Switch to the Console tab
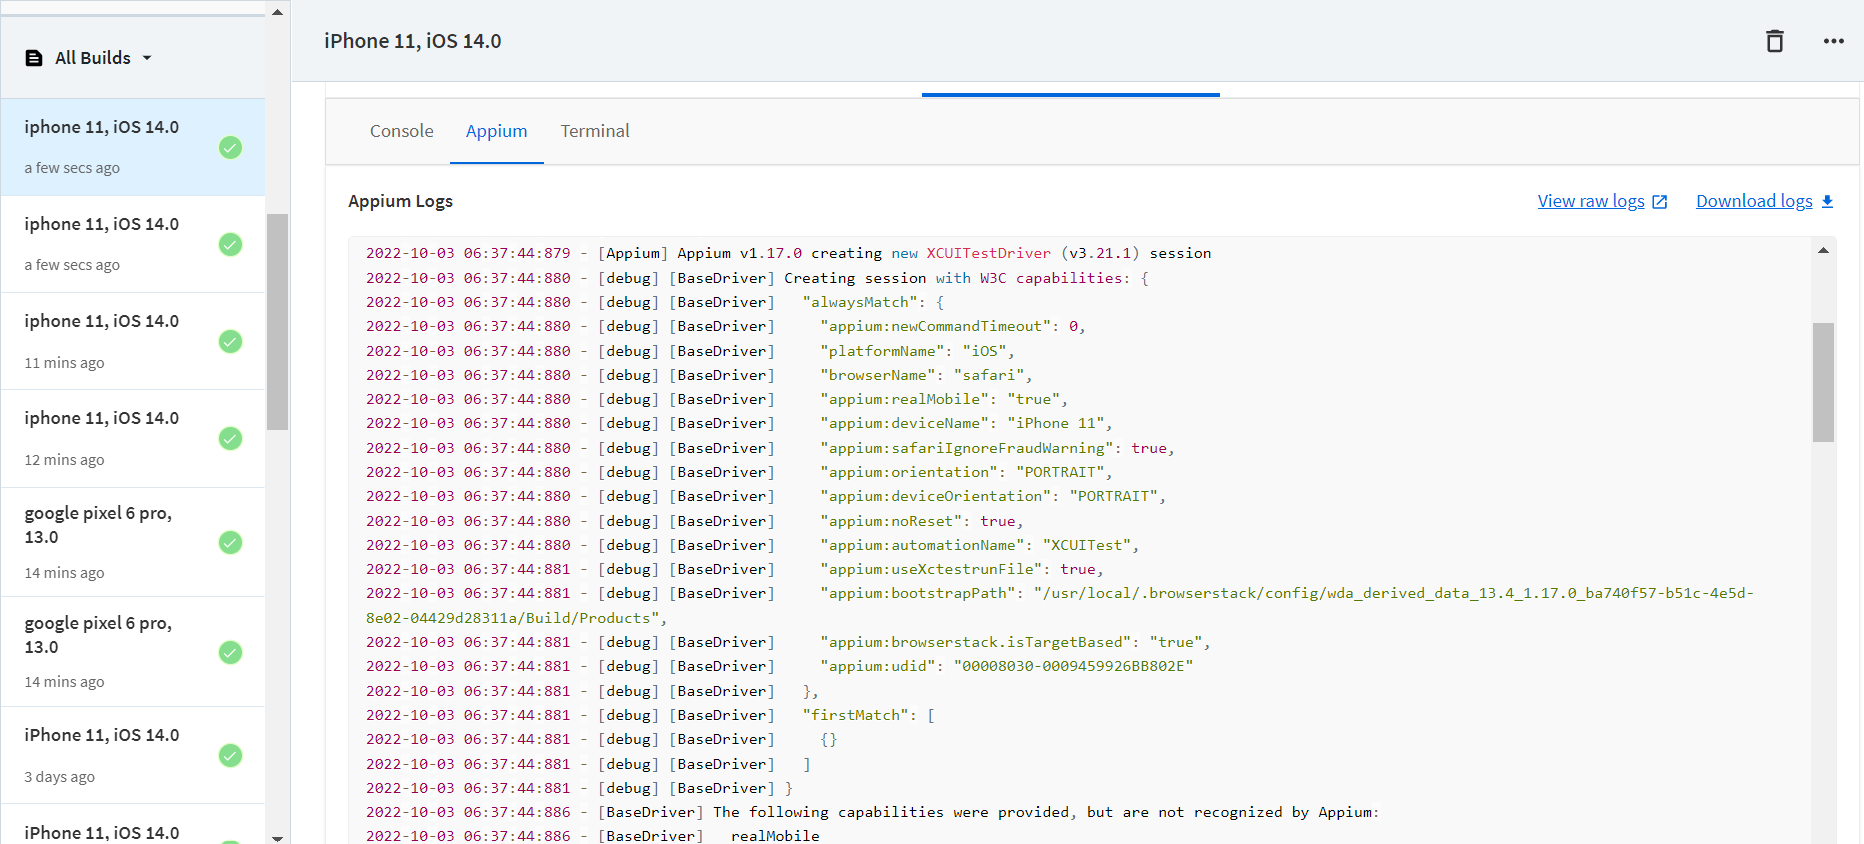Image resolution: width=1864 pixels, height=844 pixels. point(401,131)
